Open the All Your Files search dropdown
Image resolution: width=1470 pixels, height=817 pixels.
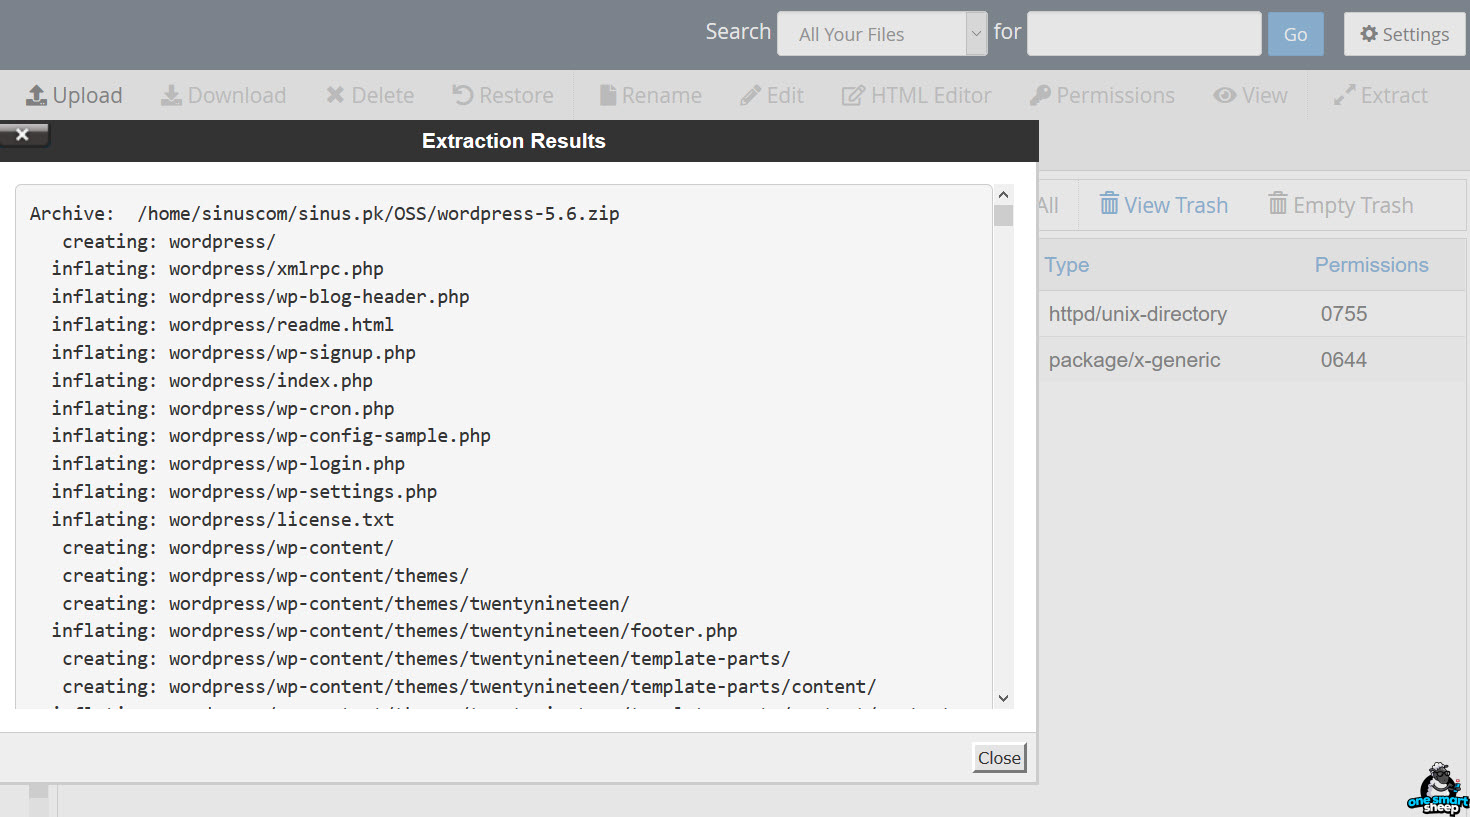click(x=882, y=34)
